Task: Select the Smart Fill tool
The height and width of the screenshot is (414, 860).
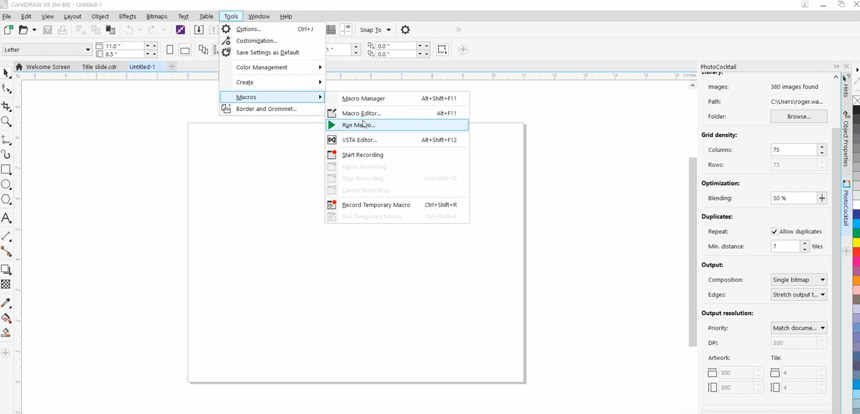Action: tap(6, 332)
